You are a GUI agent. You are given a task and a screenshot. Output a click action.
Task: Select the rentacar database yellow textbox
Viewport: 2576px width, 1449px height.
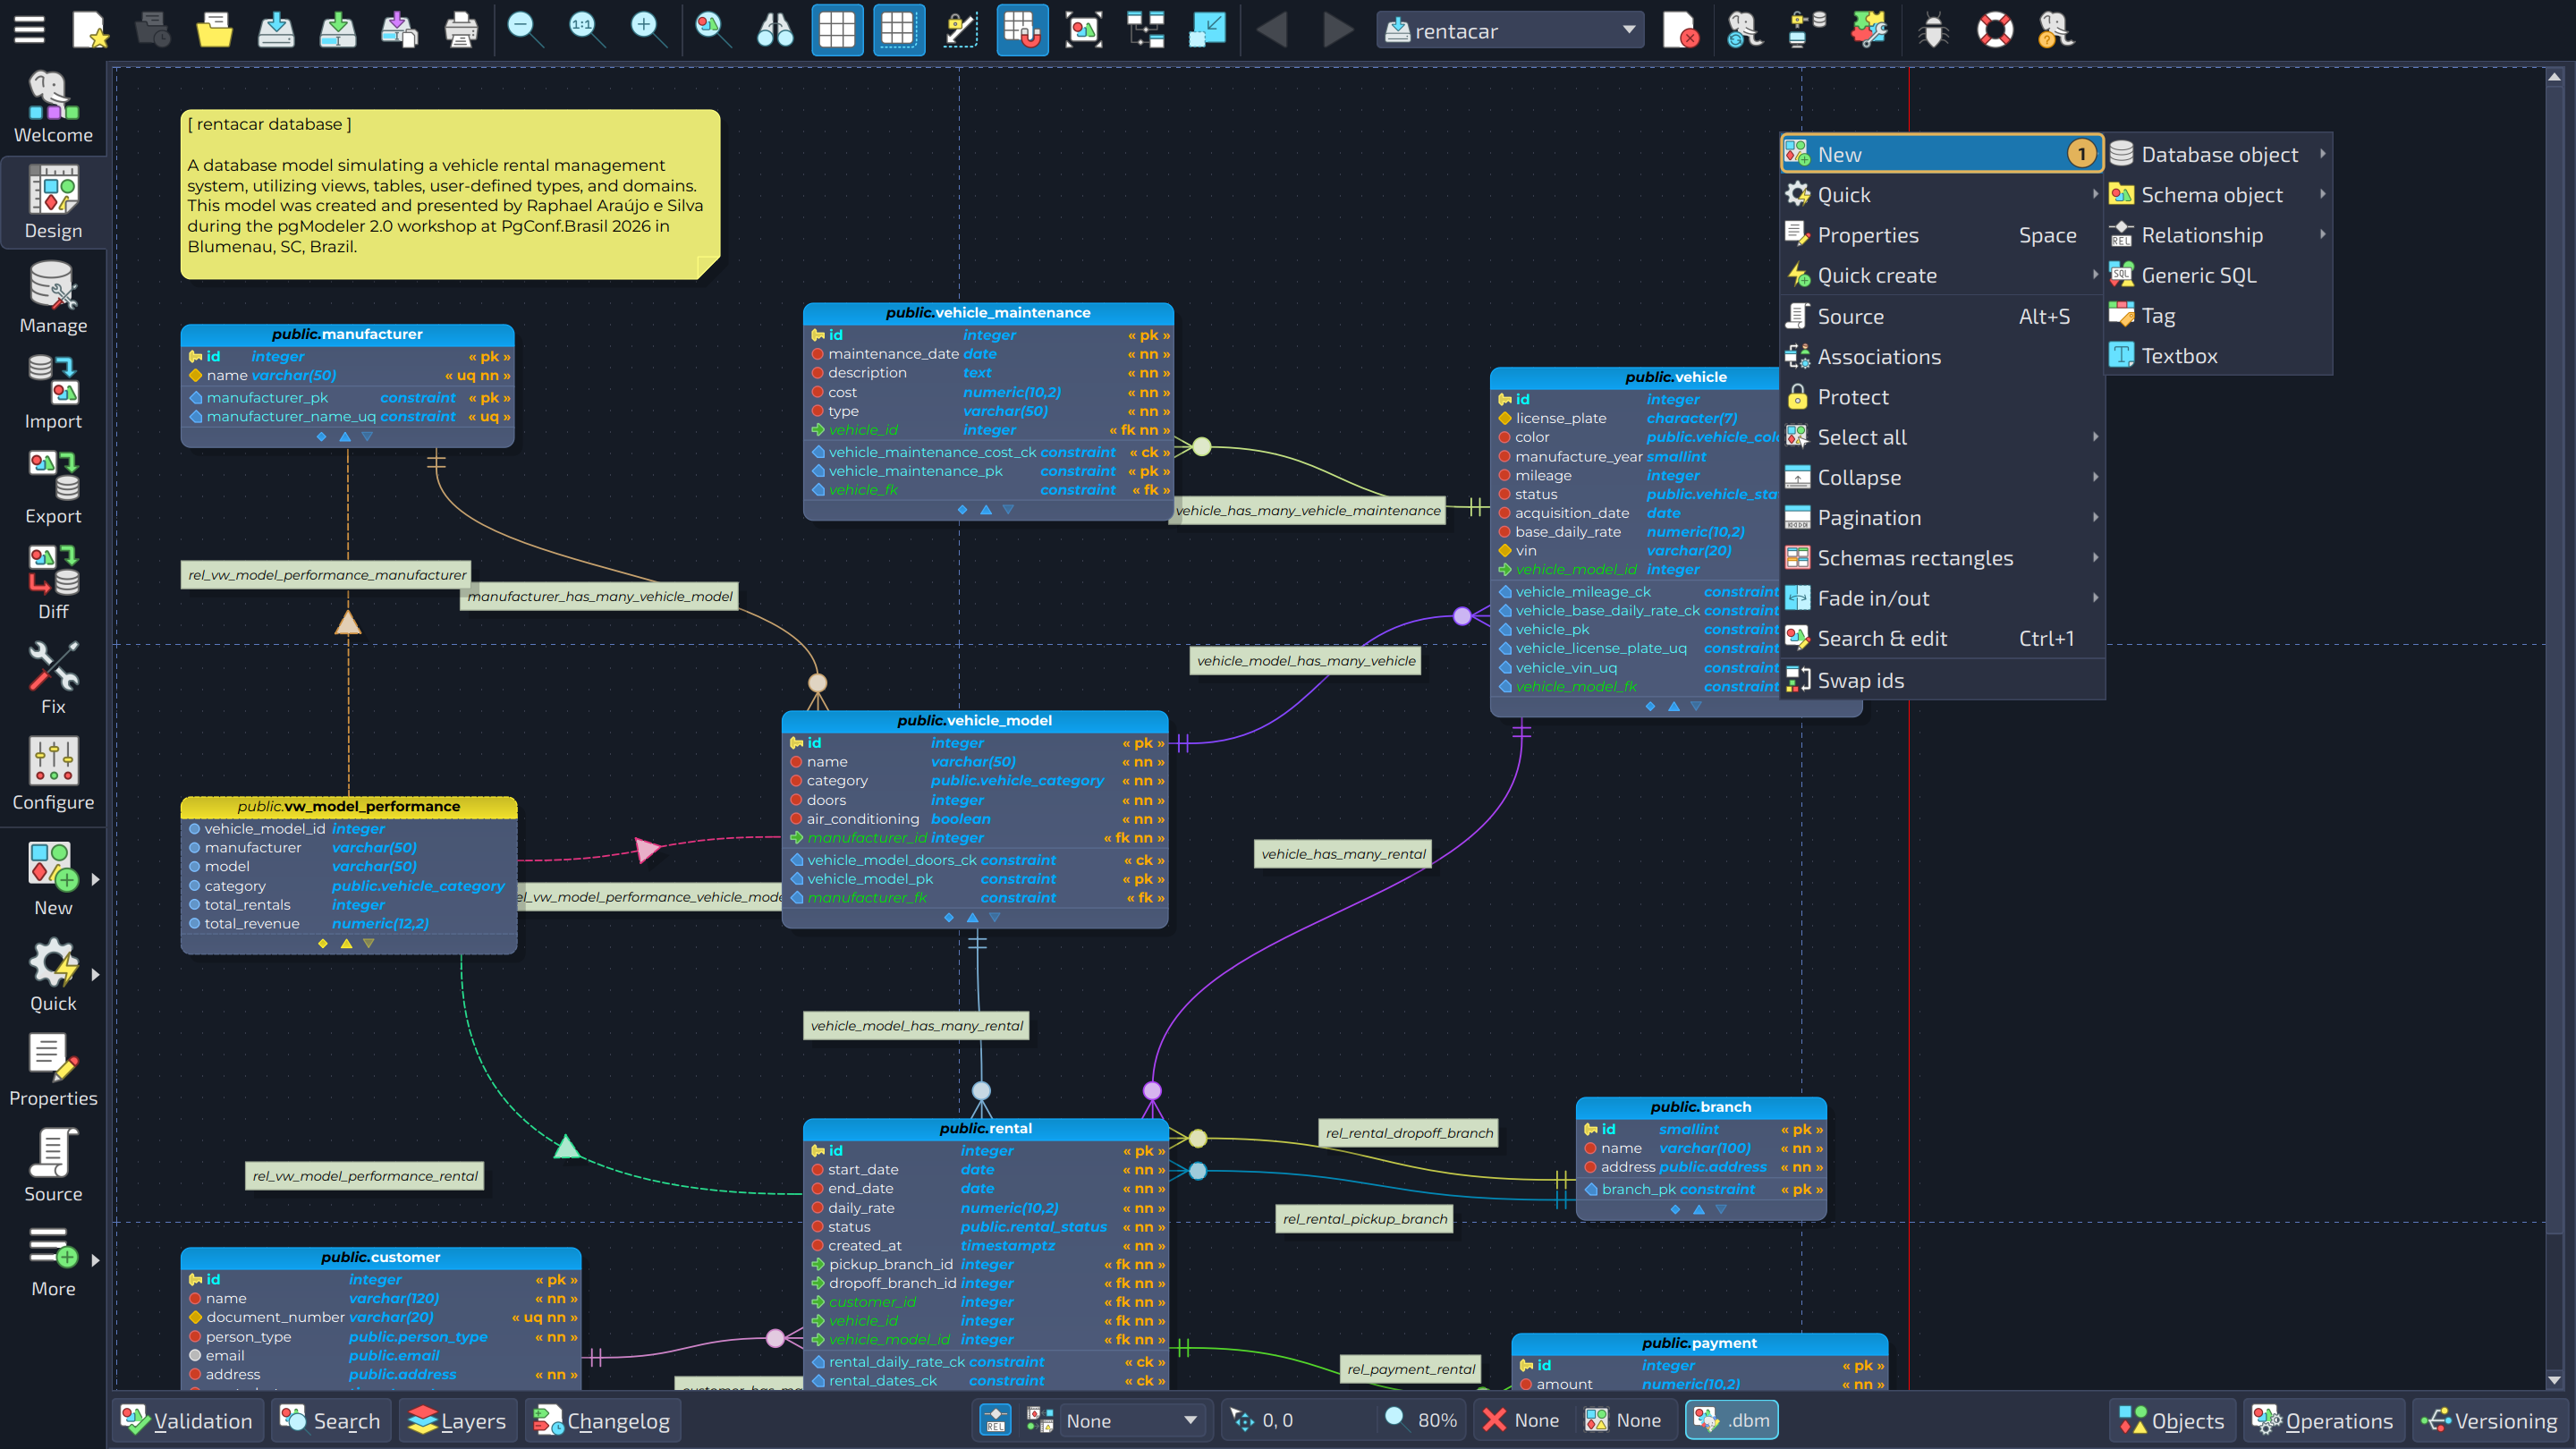pyautogui.click(x=449, y=194)
